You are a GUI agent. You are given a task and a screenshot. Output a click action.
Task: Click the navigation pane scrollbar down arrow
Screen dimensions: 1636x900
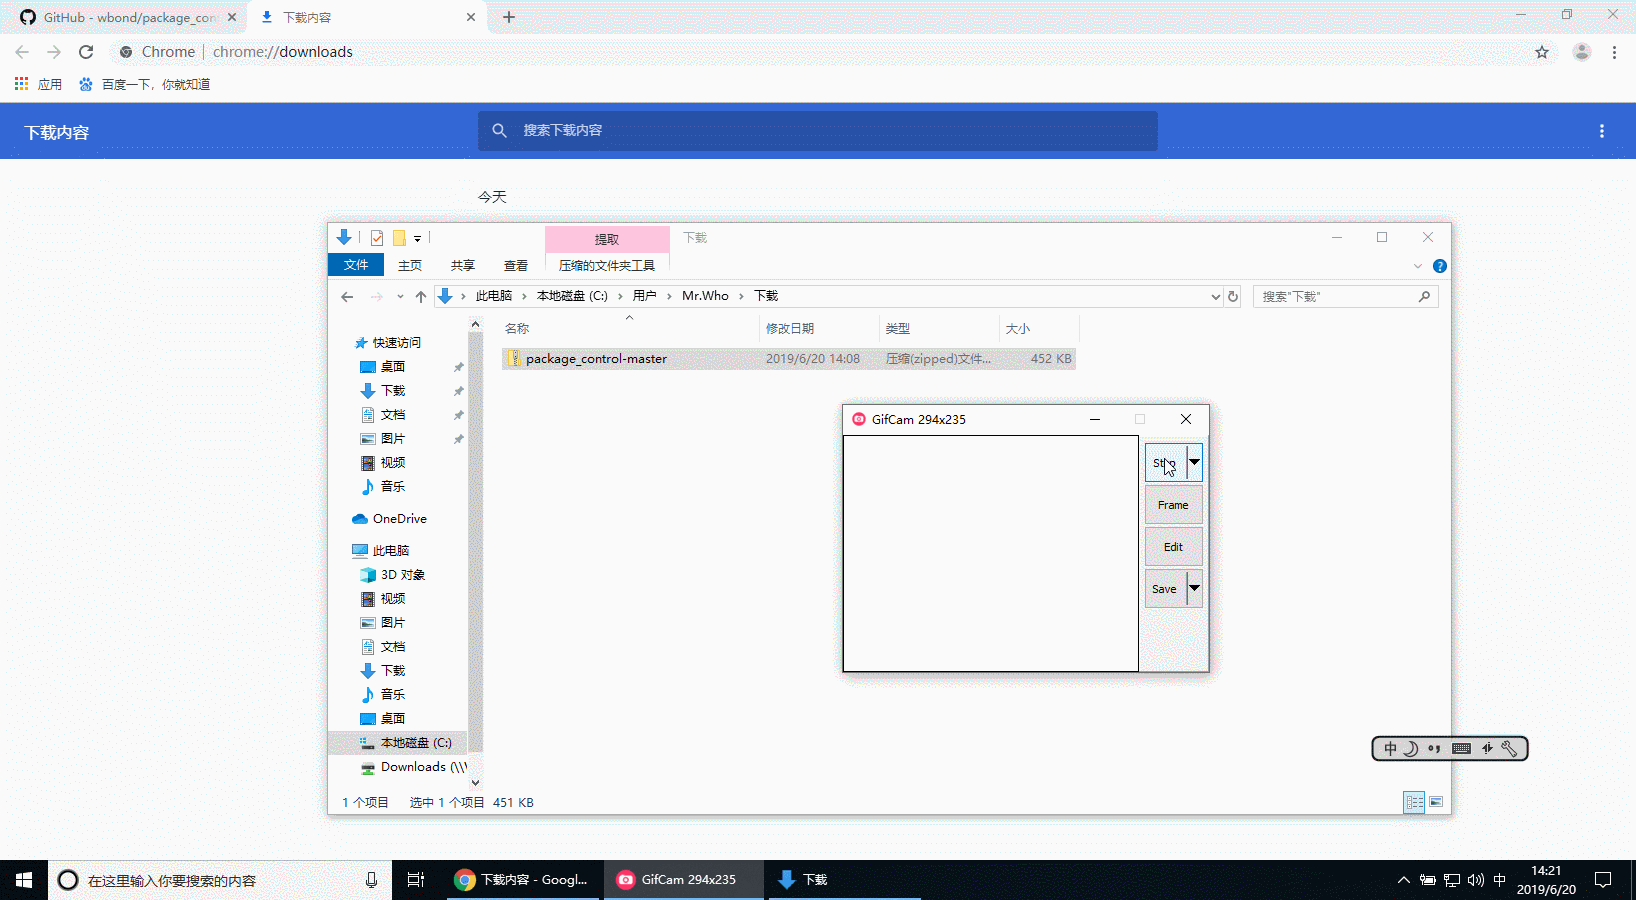coord(475,783)
